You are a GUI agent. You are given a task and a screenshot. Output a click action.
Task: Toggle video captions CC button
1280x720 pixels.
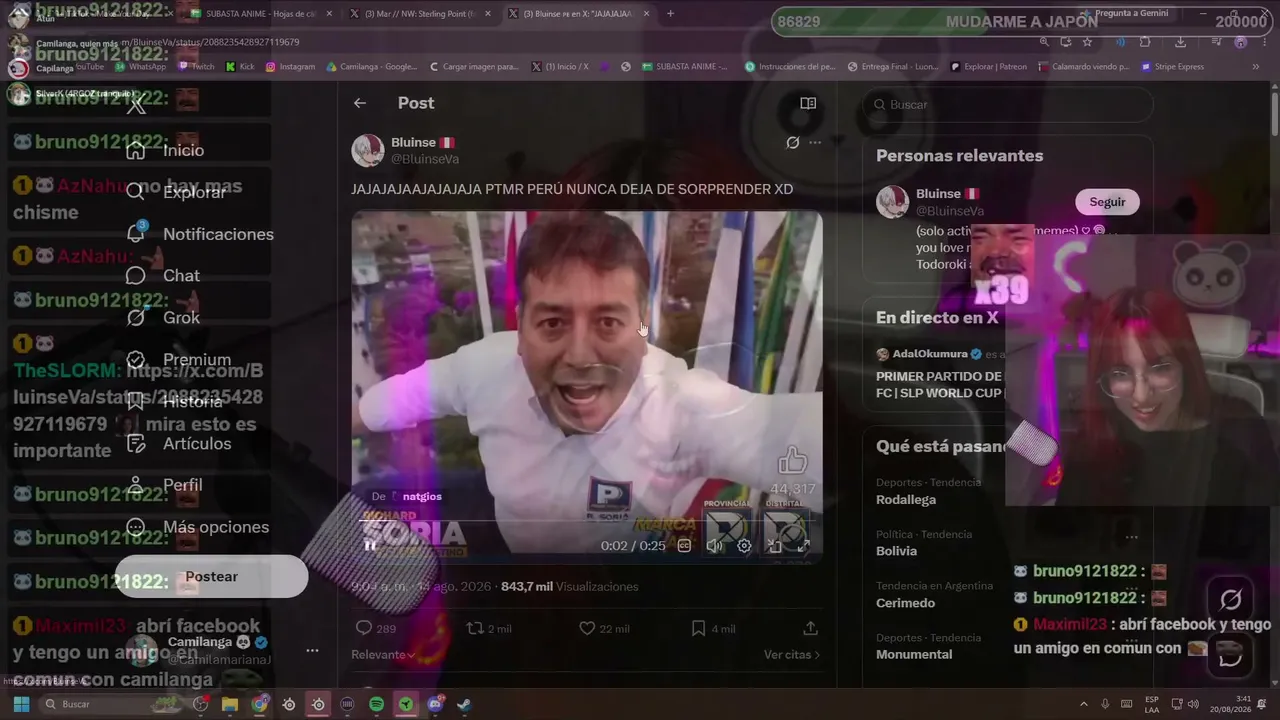click(x=684, y=546)
